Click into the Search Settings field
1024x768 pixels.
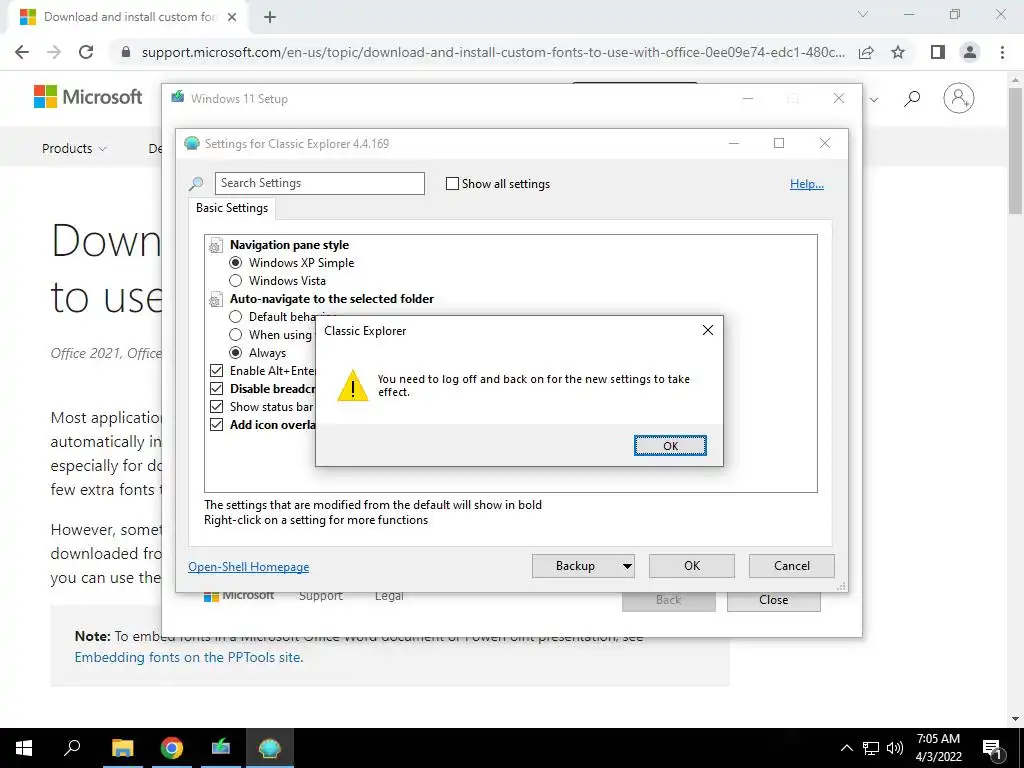[319, 184]
